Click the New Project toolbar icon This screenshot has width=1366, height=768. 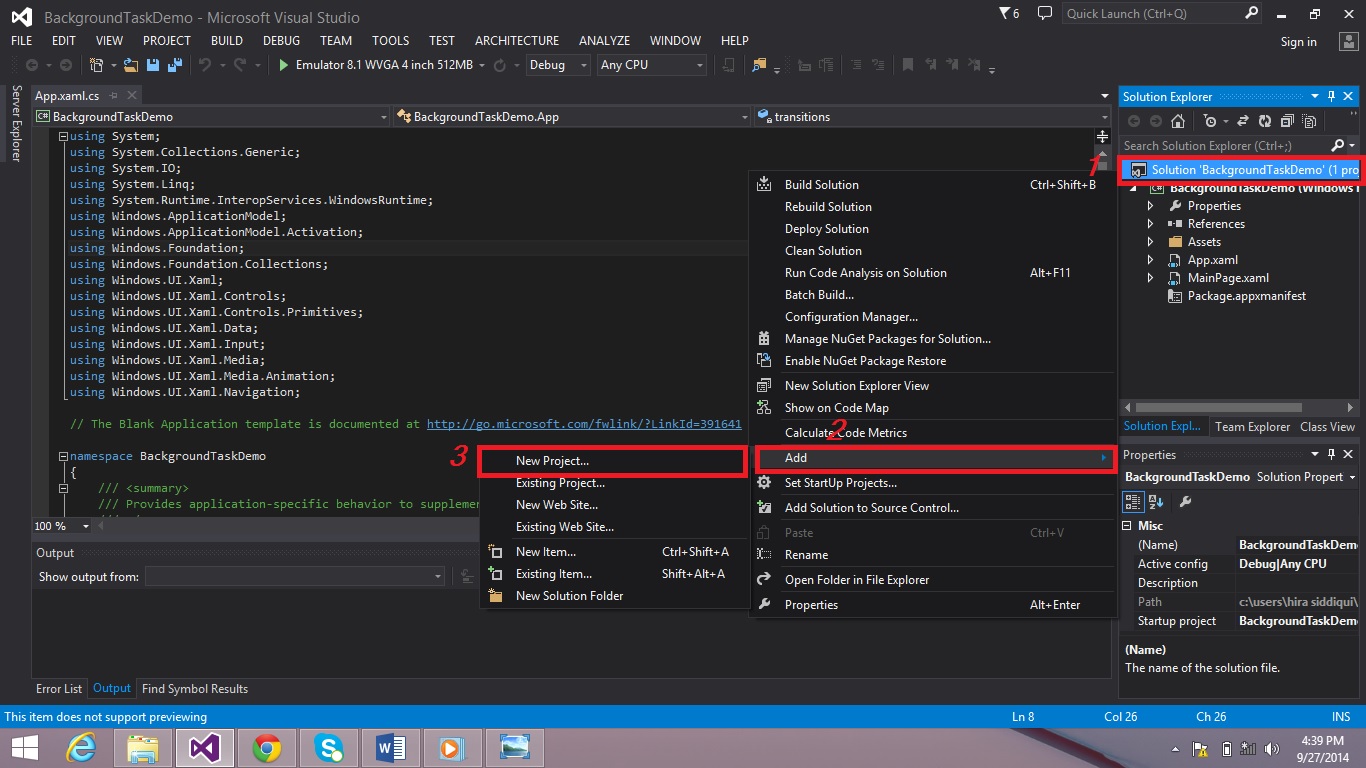click(97, 65)
